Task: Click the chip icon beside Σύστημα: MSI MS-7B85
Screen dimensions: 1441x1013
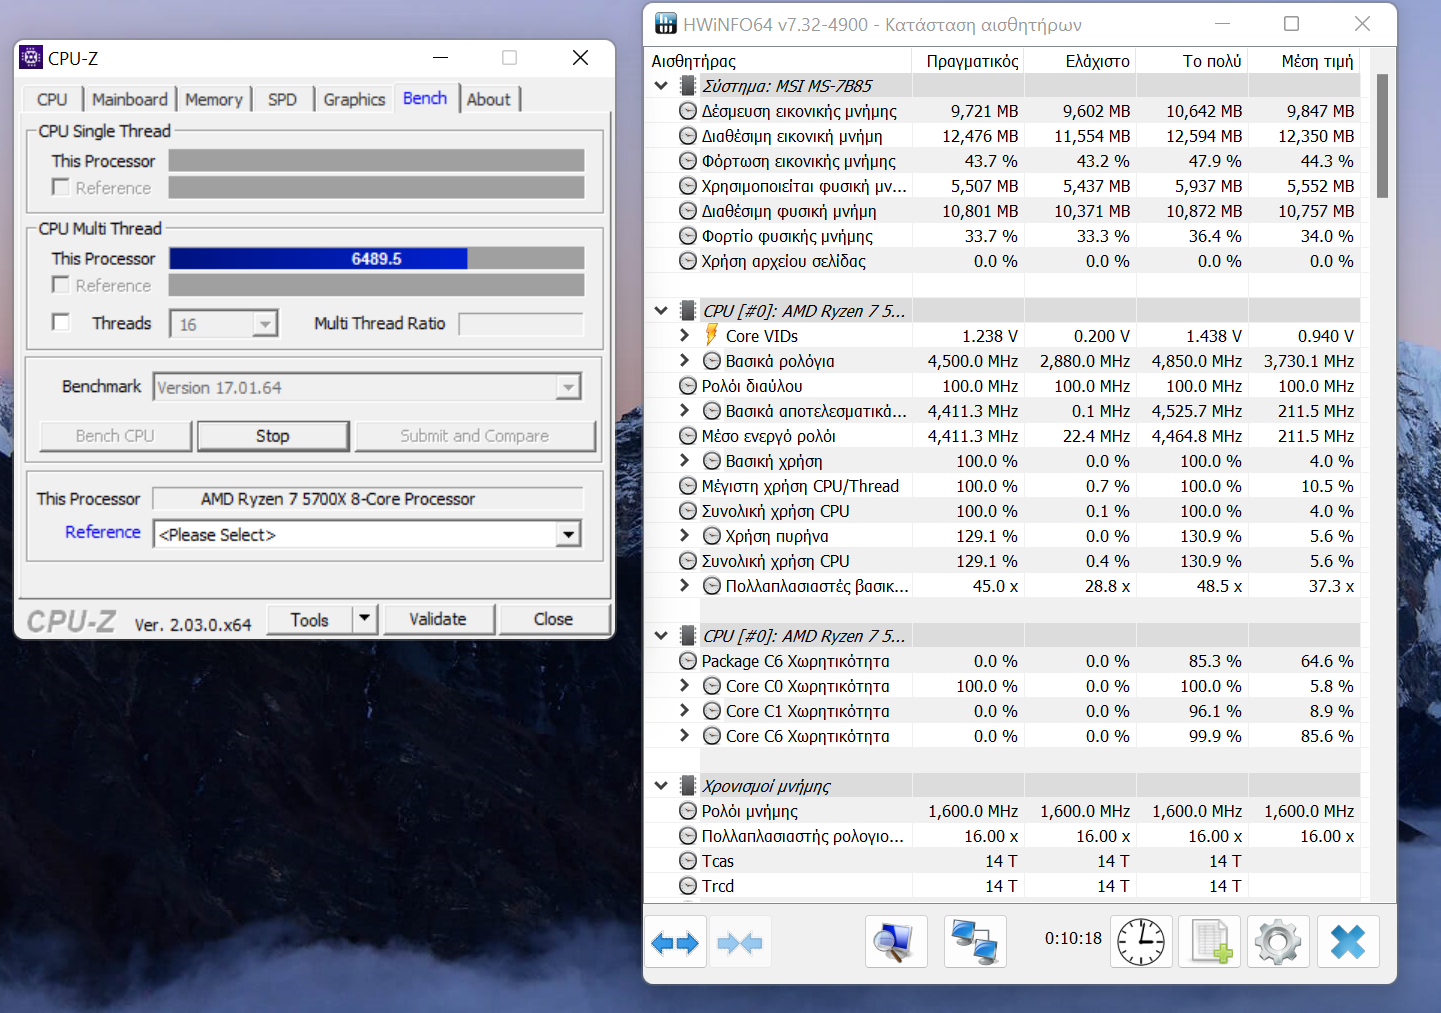Action: click(688, 86)
